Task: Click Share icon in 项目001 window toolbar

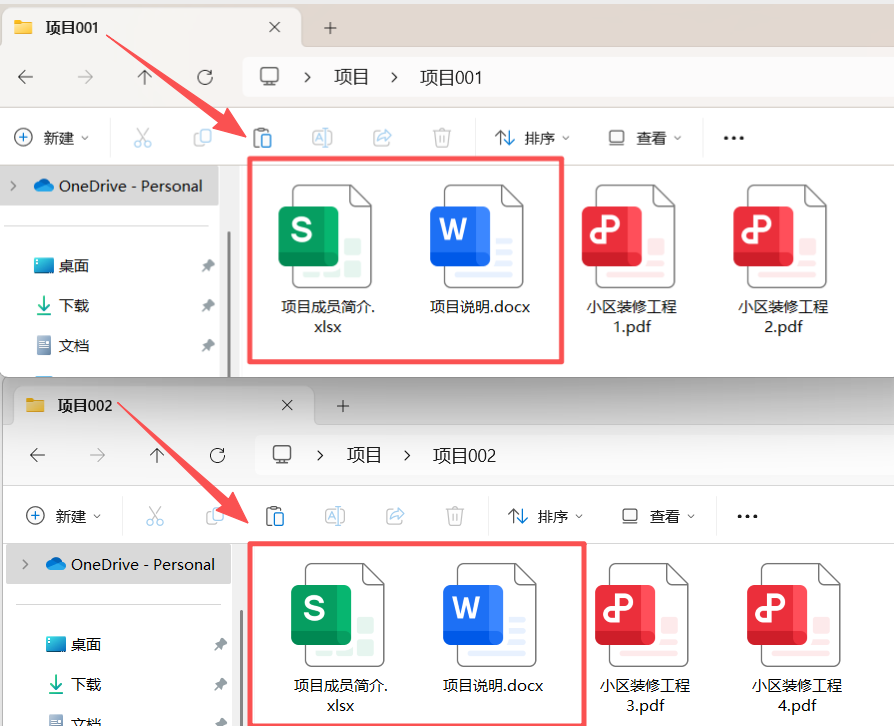Action: (382, 137)
